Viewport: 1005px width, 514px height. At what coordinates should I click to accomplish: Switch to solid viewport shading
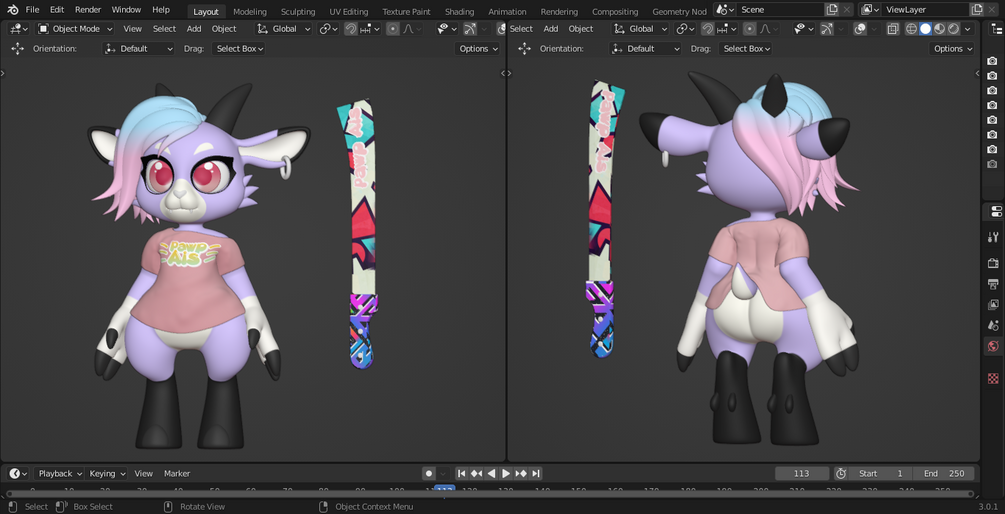coord(926,29)
